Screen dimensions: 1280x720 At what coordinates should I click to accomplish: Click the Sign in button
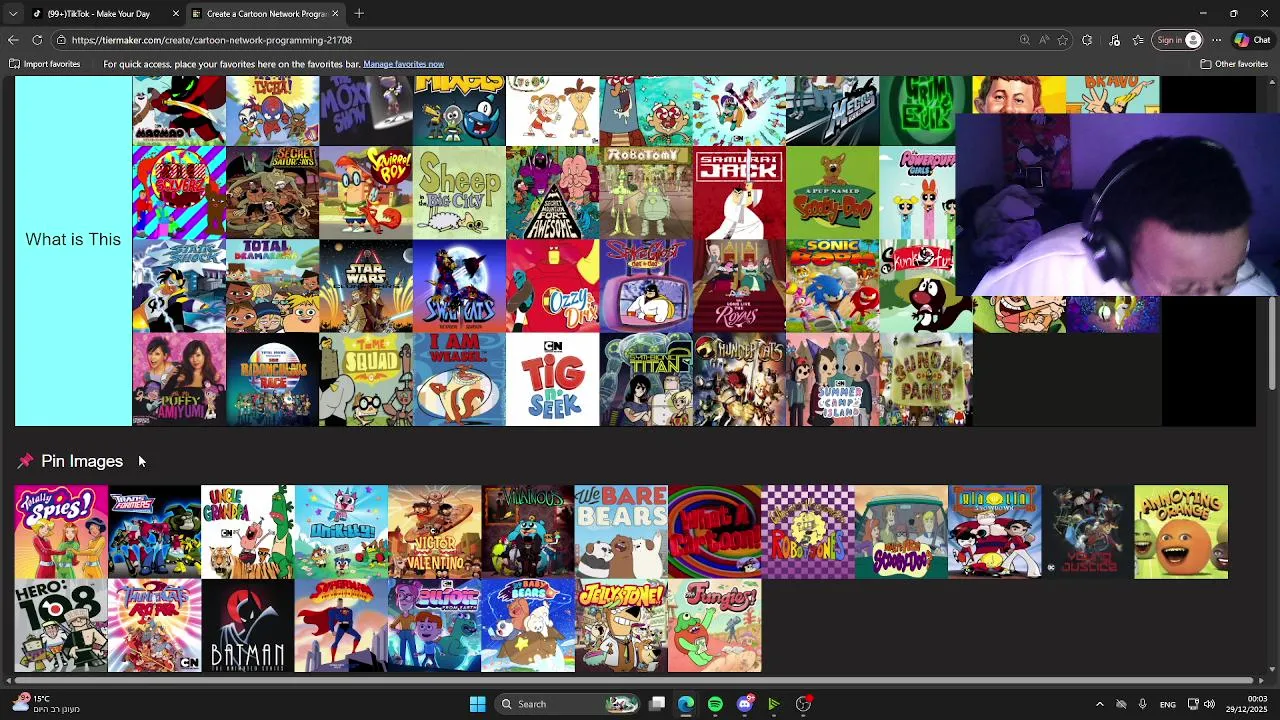point(1177,40)
